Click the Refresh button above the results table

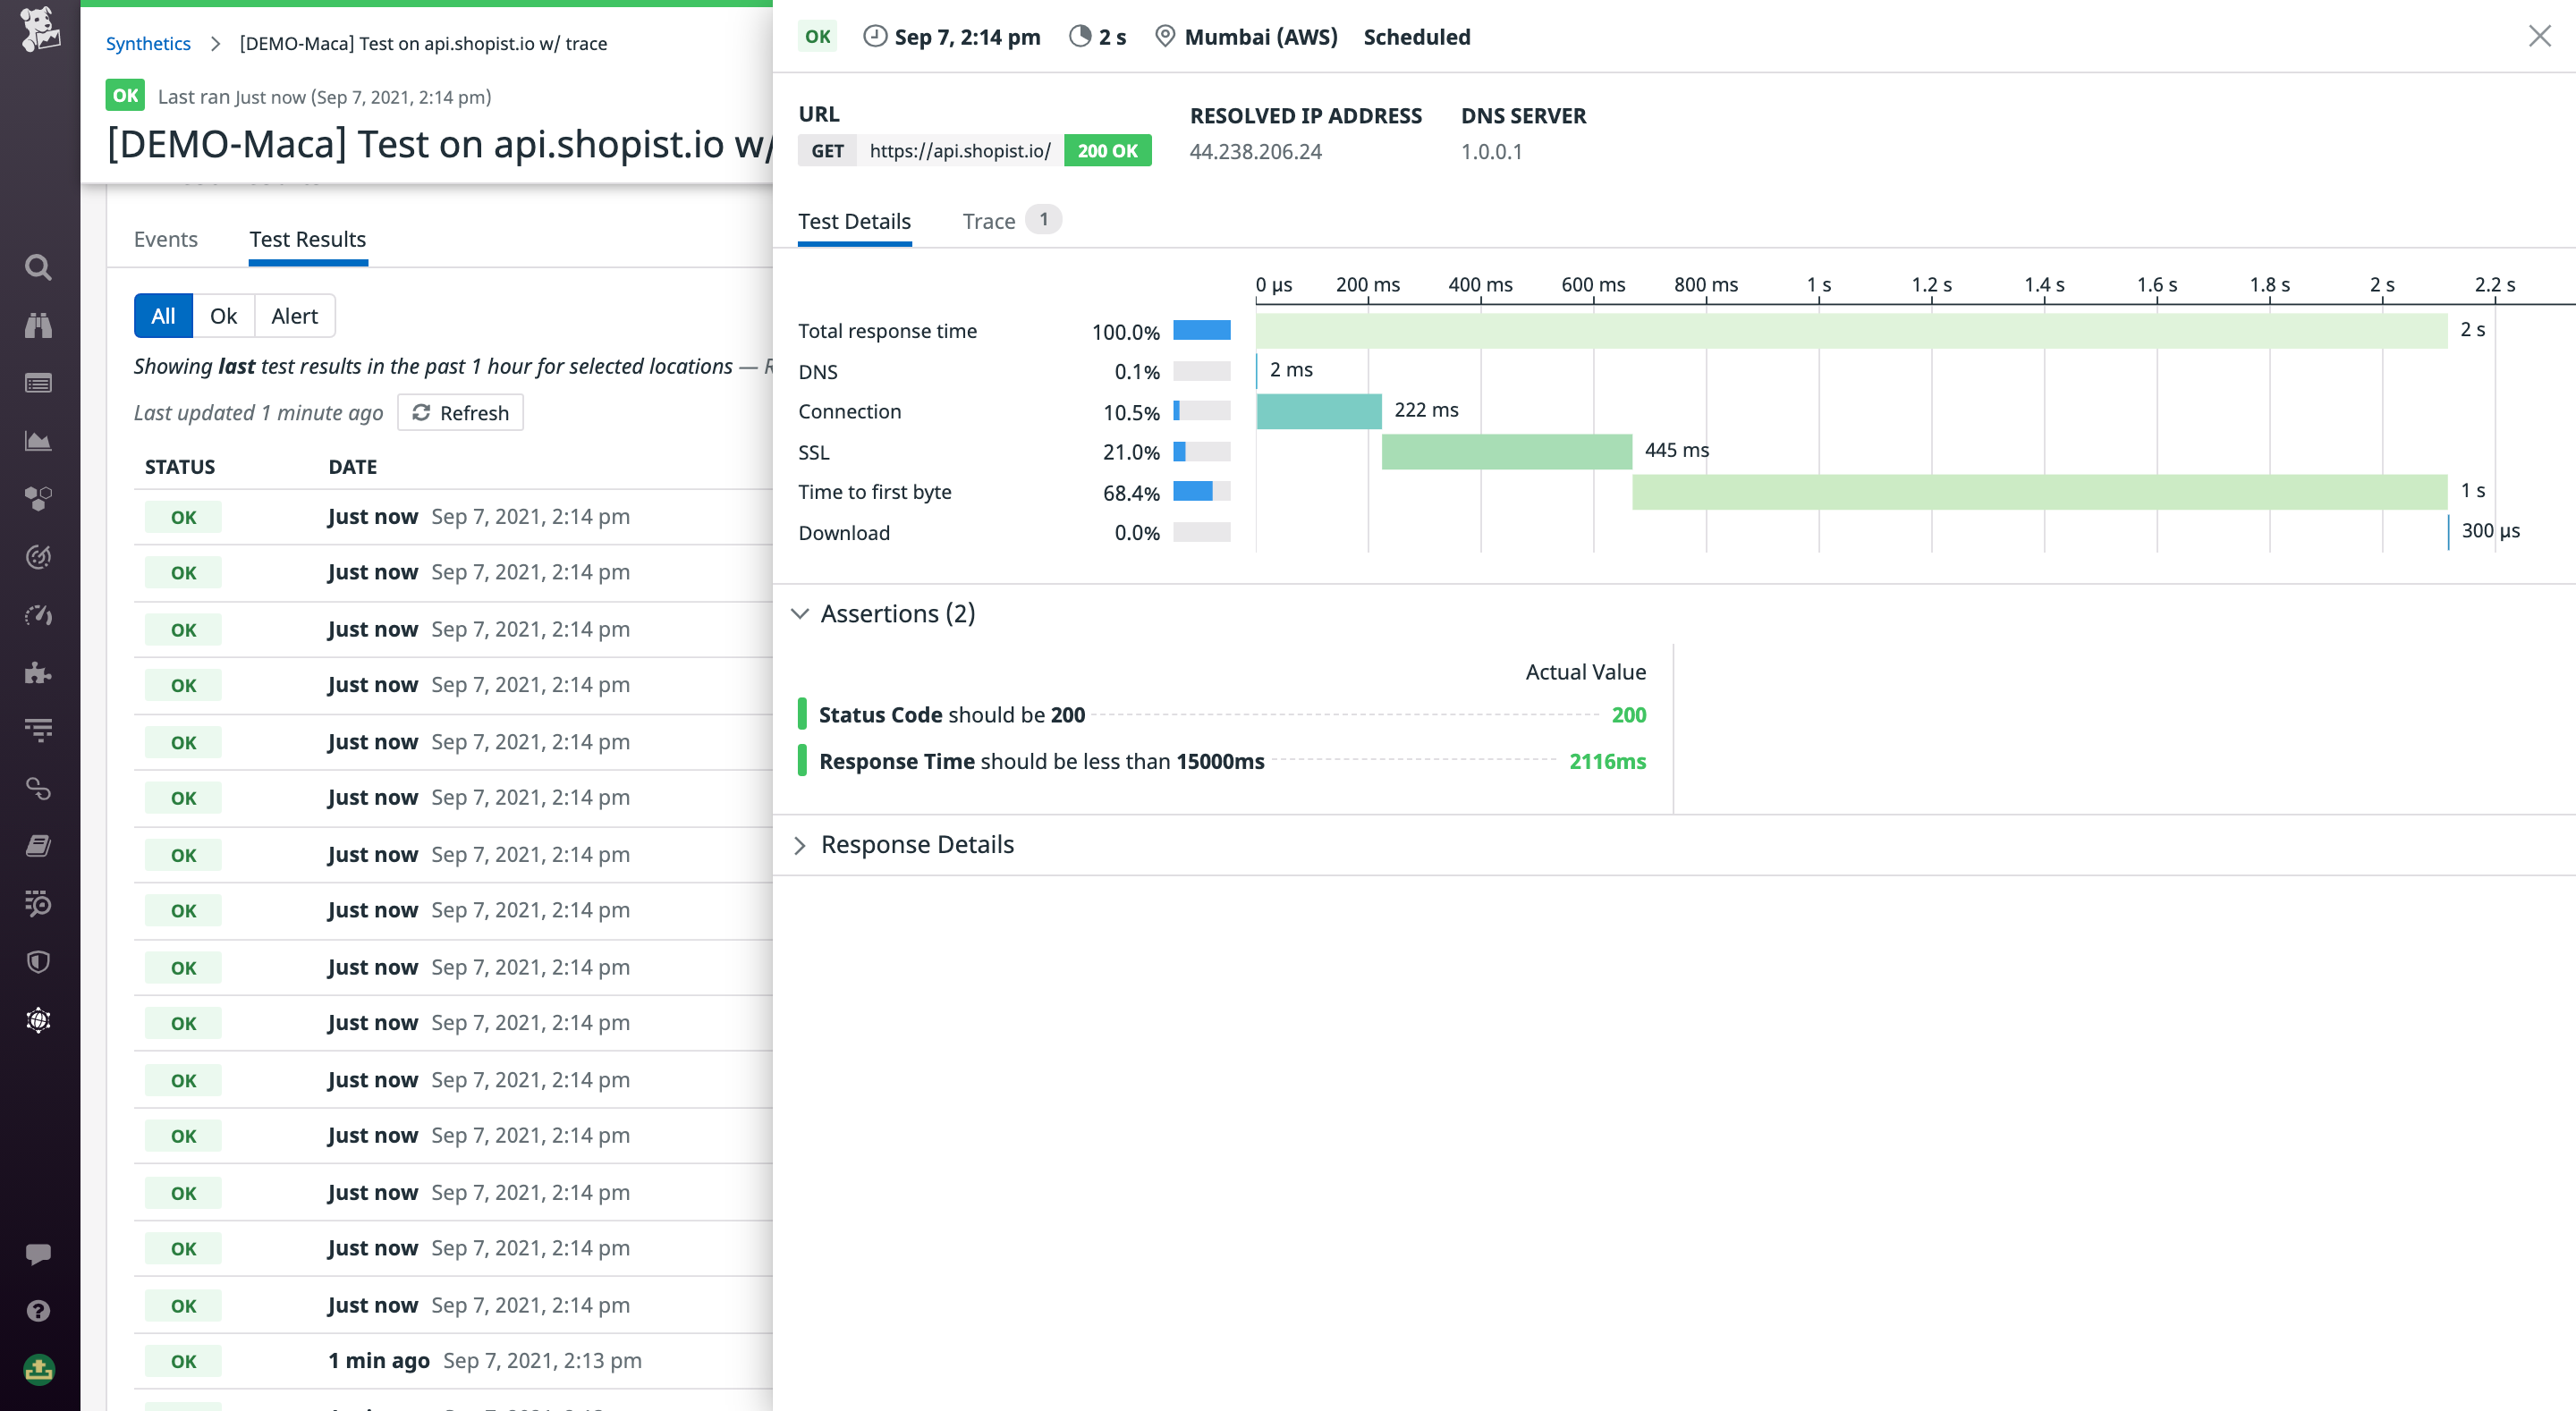click(x=460, y=412)
